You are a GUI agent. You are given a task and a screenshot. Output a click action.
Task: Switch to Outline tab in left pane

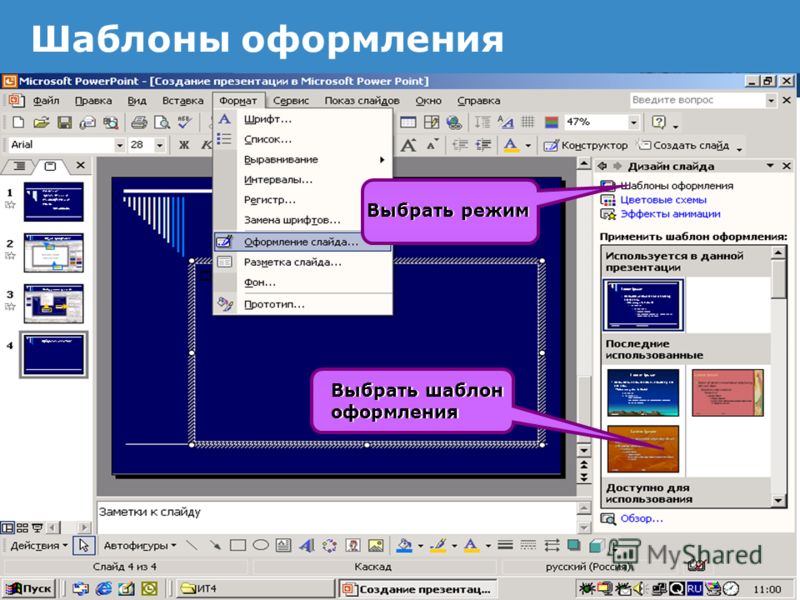pyautogui.click(x=19, y=166)
